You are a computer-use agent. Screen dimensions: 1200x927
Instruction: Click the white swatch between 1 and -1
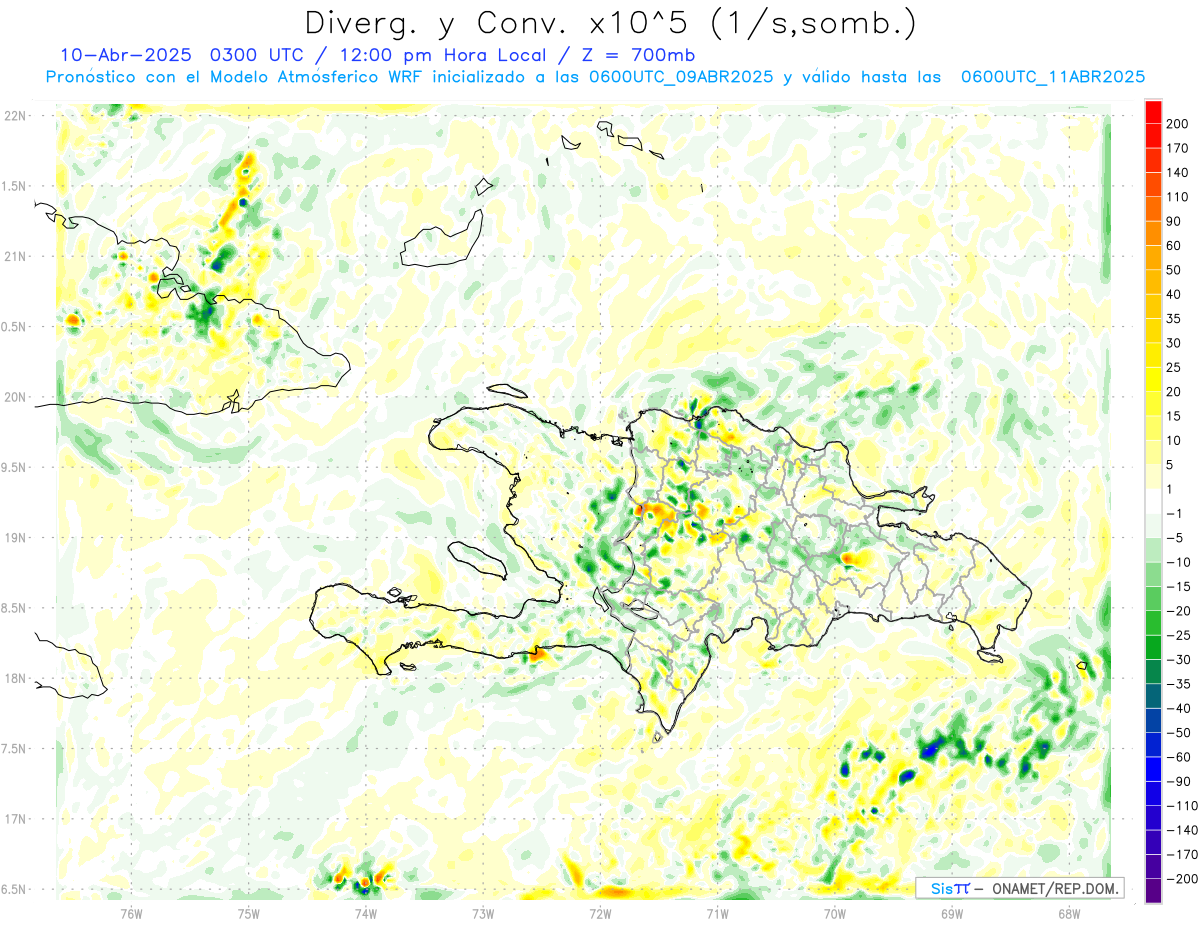1153,501
